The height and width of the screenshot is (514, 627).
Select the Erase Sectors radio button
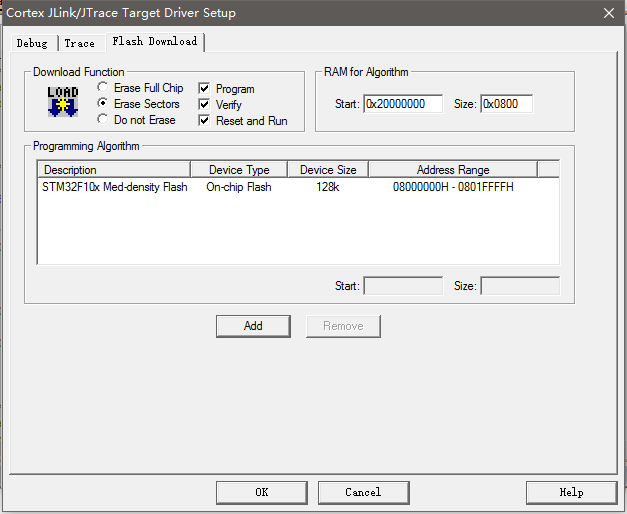click(x=103, y=103)
